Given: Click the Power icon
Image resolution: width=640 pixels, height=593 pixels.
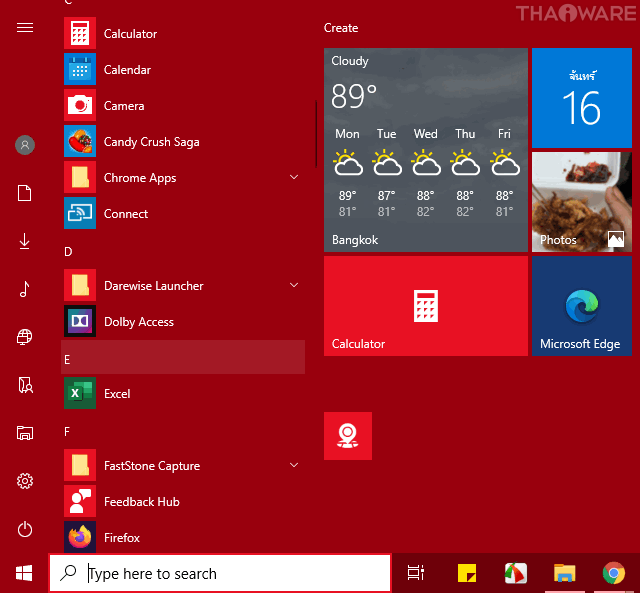Looking at the screenshot, I should point(25,529).
